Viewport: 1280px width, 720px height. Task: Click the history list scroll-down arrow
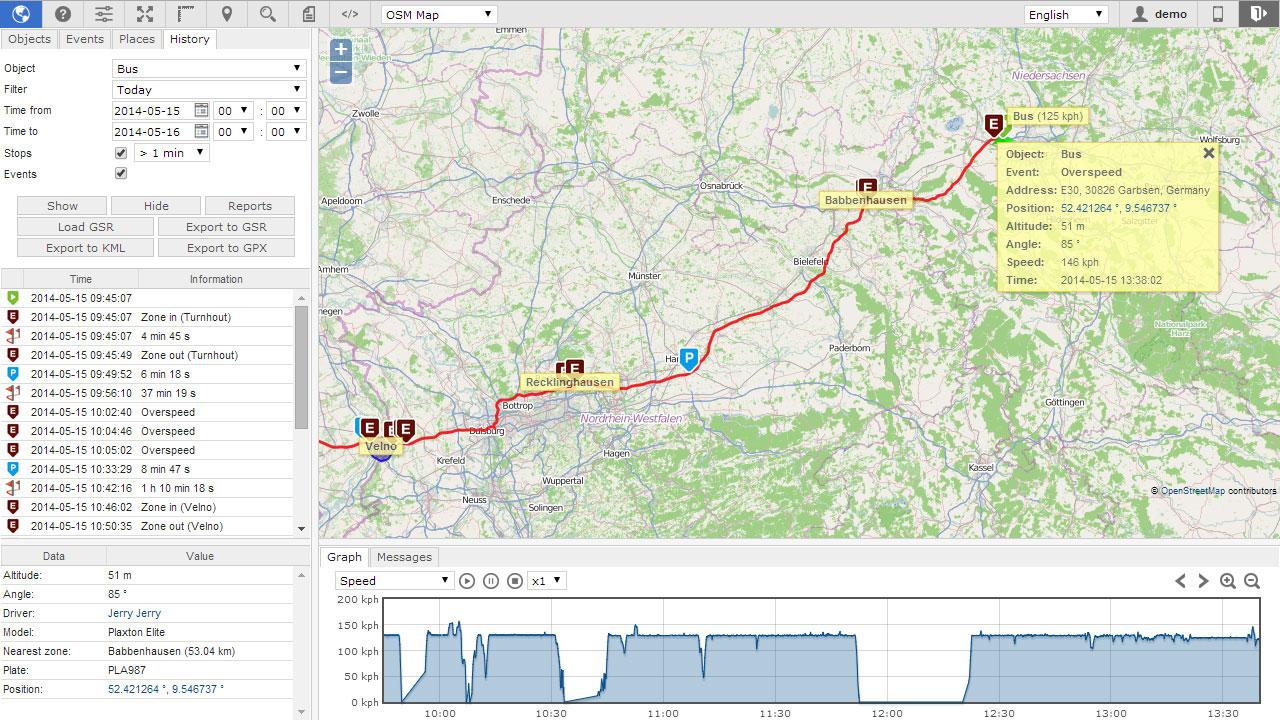(302, 528)
